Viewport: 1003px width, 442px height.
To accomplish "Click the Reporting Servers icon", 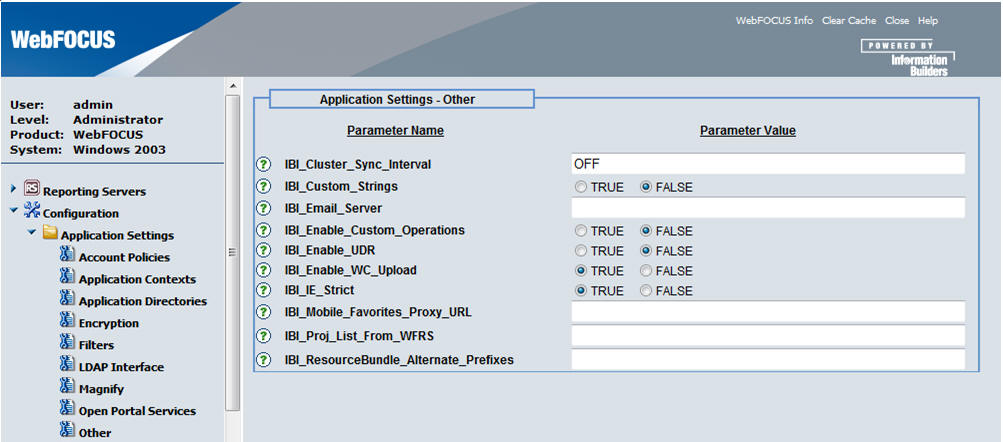I will [32, 188].
